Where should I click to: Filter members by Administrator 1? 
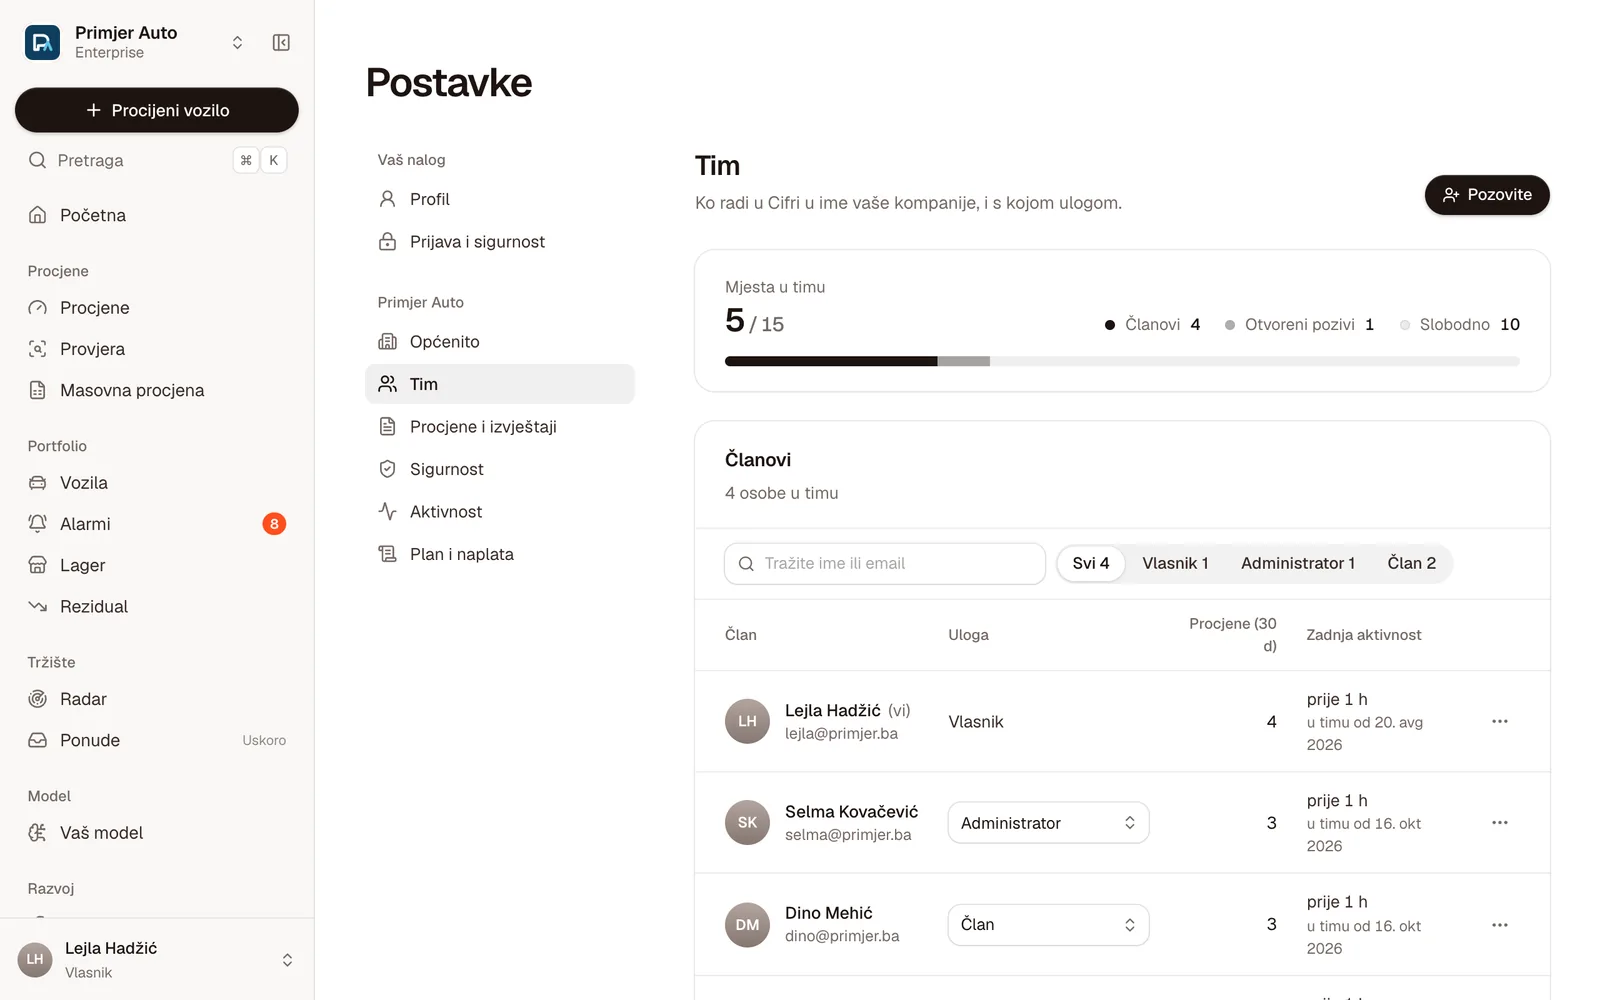tap(1298, 564)
